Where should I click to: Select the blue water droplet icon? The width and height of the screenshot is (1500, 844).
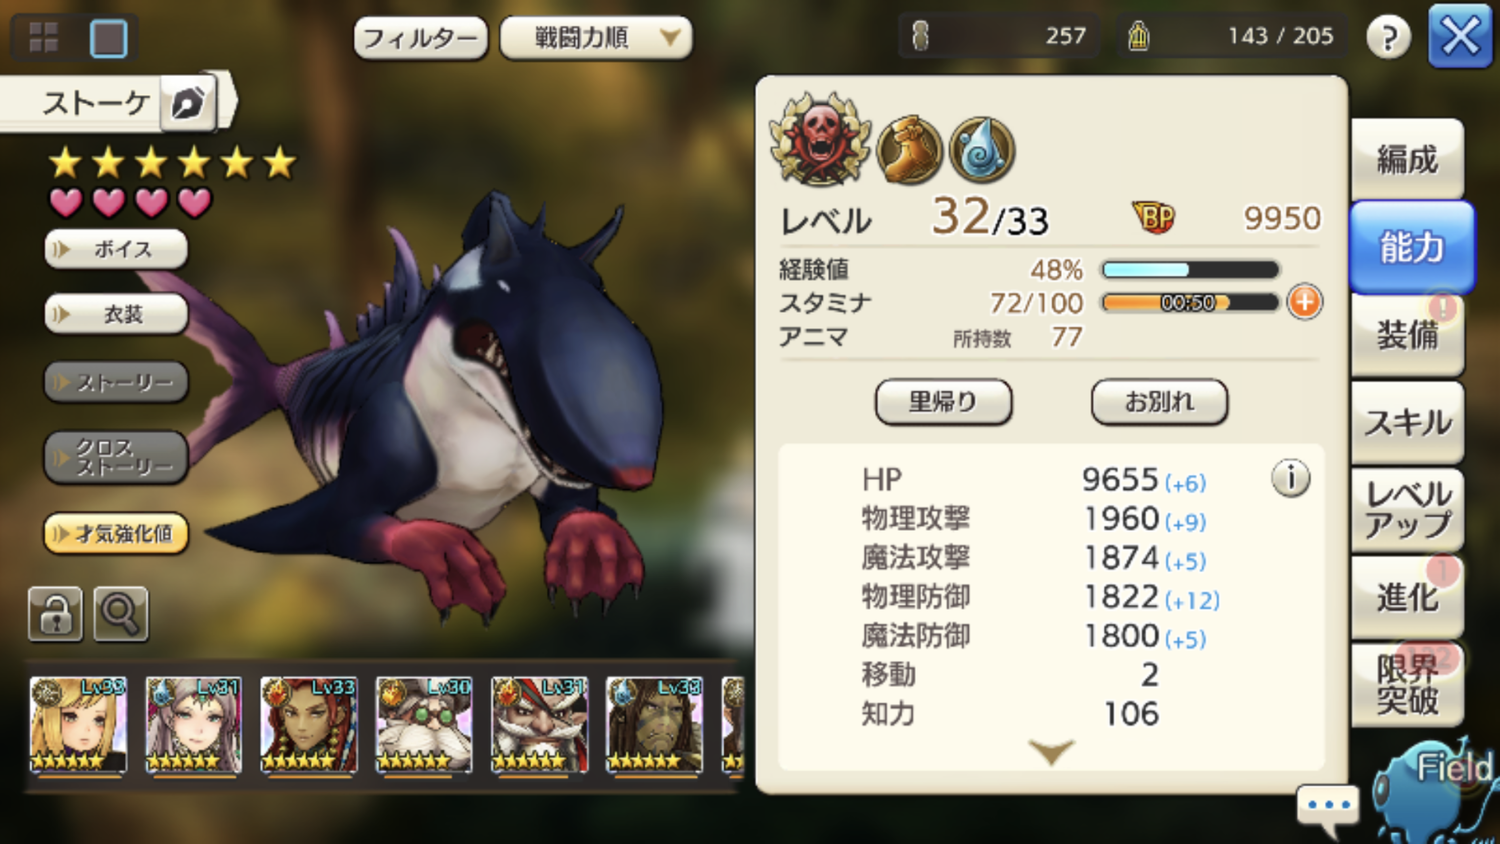pos(982,150)
